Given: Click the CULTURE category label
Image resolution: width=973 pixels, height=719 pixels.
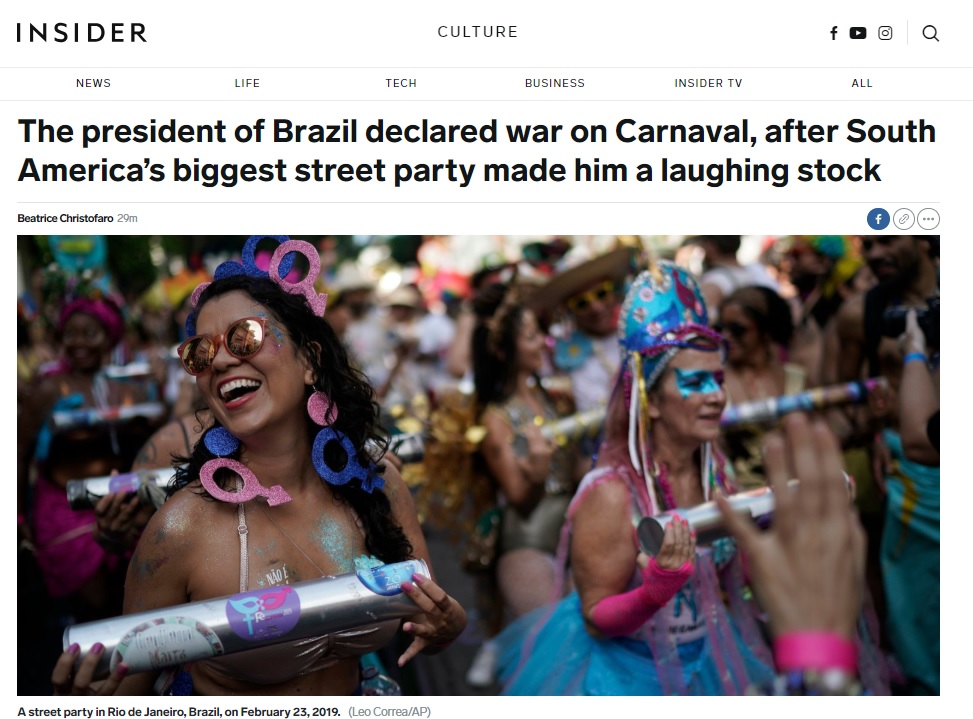Looking at the screenshot, I should click(478, 32).
